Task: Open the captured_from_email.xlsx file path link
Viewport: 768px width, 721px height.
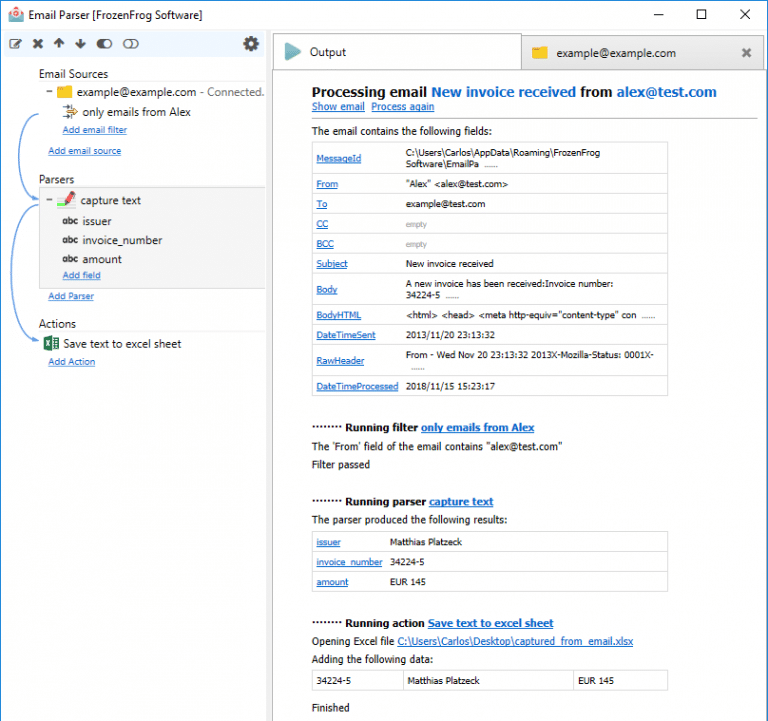Action: pos(515,642)
